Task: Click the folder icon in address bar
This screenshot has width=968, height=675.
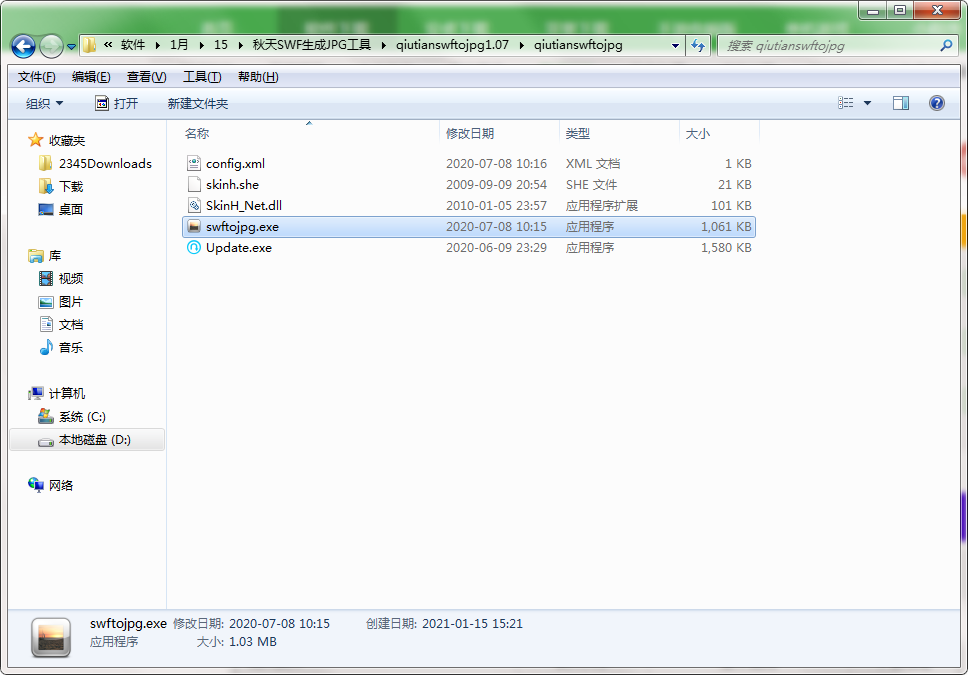Action: coord(90,45)
